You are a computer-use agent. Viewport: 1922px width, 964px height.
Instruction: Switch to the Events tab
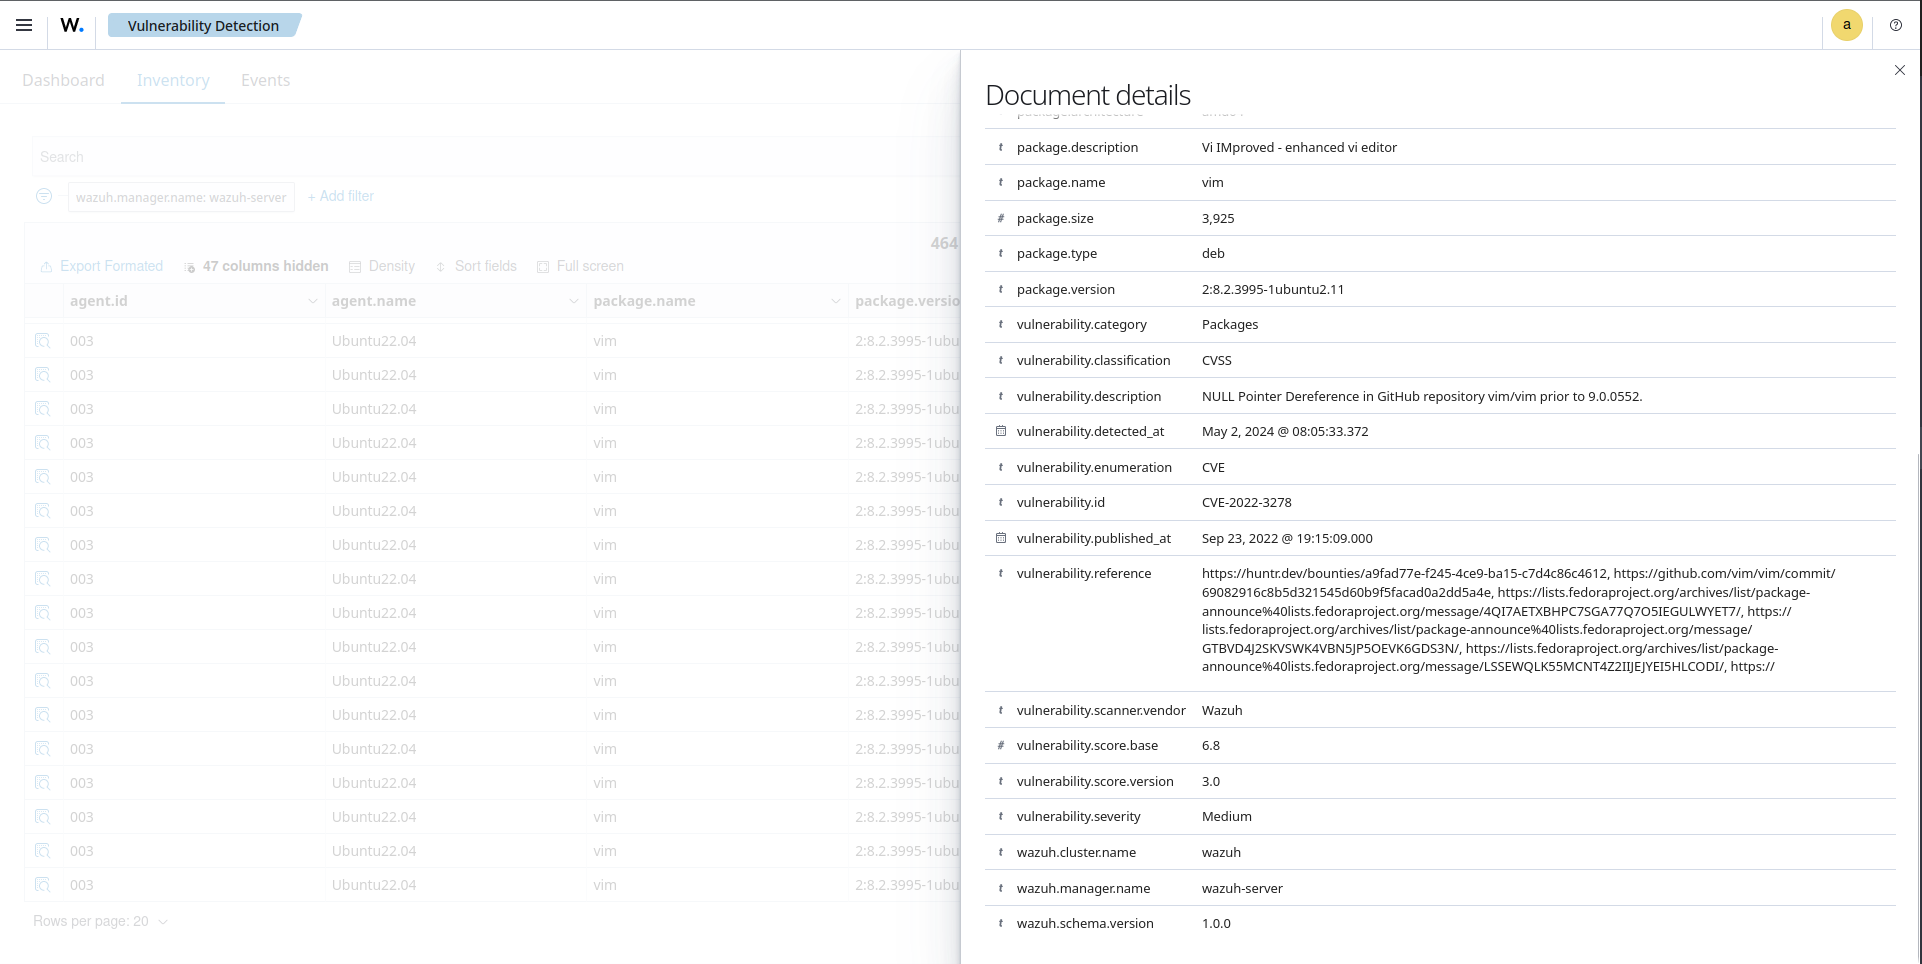tap(265, 80)
